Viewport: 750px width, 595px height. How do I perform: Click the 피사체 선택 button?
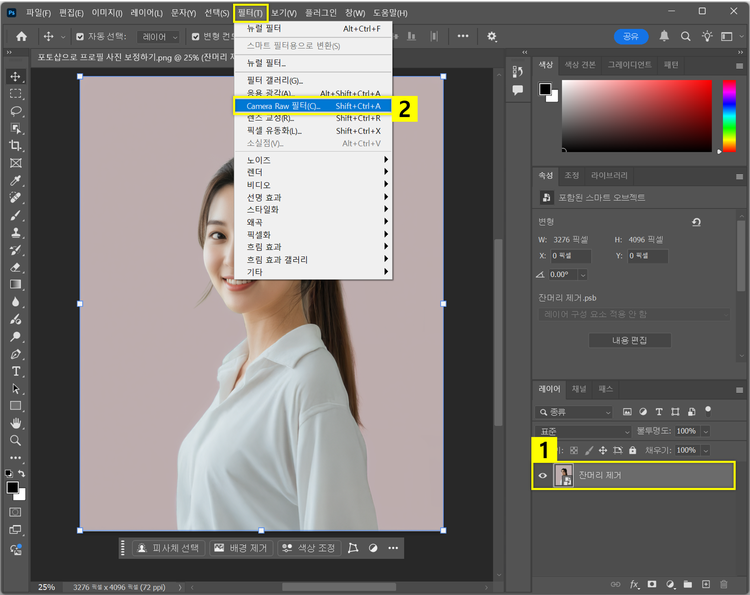pyautogui.click(x=168, y=548)
